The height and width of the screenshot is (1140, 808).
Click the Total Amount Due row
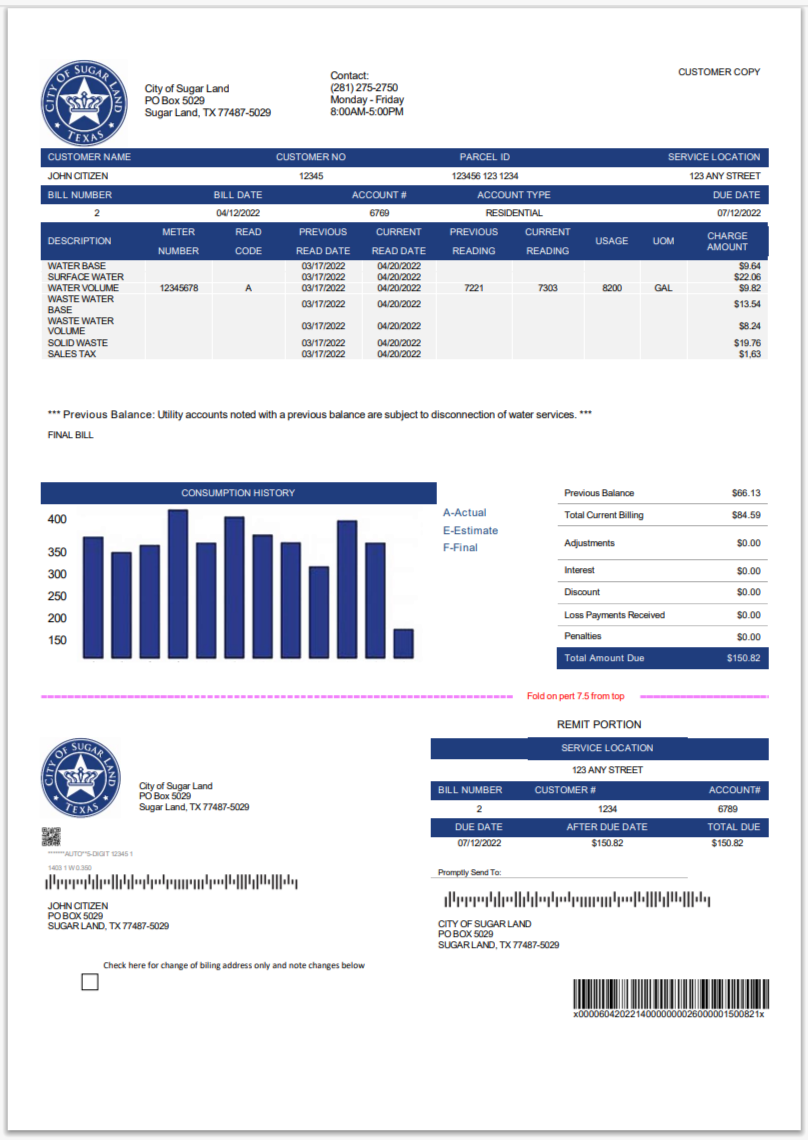(x=662, y=658)
